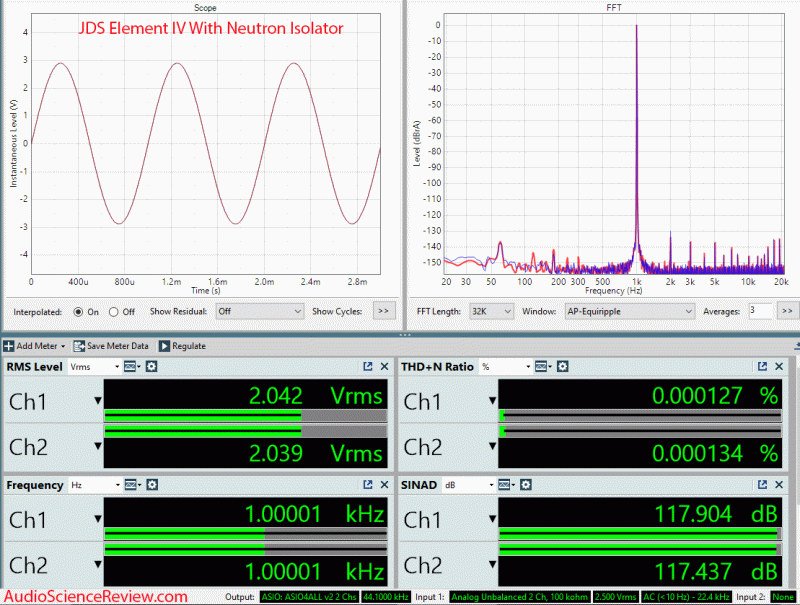Open Window AP-Equiripple dropdown

[x=630, y=311]
